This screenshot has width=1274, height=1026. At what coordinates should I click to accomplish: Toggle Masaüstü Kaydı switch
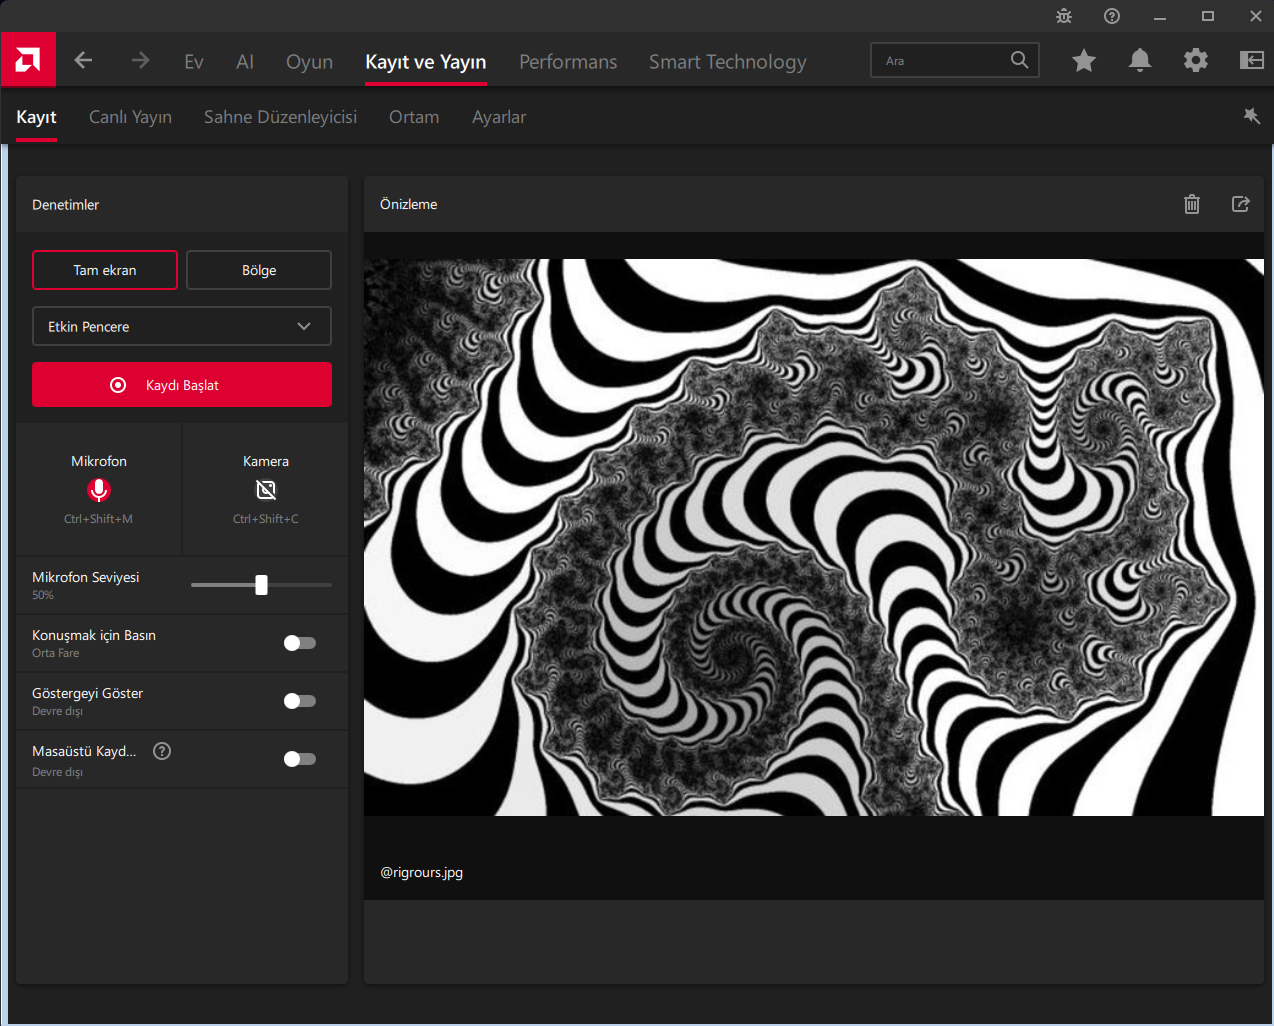tap(299, 759)
